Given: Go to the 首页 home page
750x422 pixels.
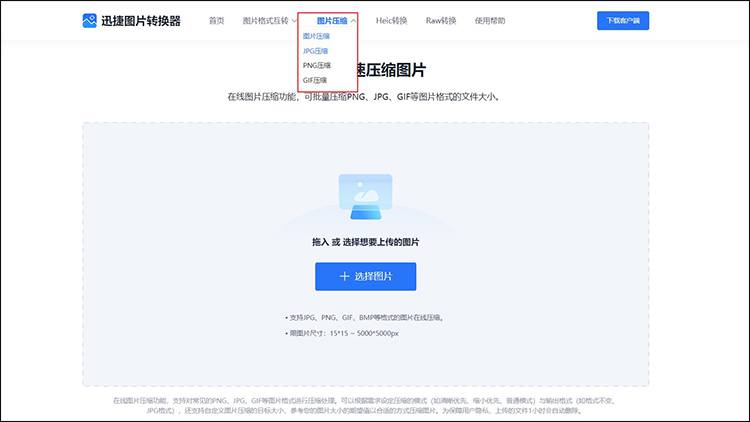Looking at the screenshot, I should point(216,20).
